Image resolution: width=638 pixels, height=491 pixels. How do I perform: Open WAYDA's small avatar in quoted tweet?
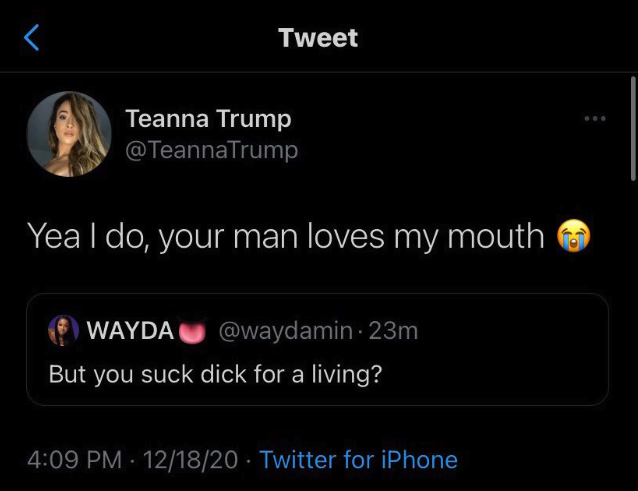tap(63, 331)
